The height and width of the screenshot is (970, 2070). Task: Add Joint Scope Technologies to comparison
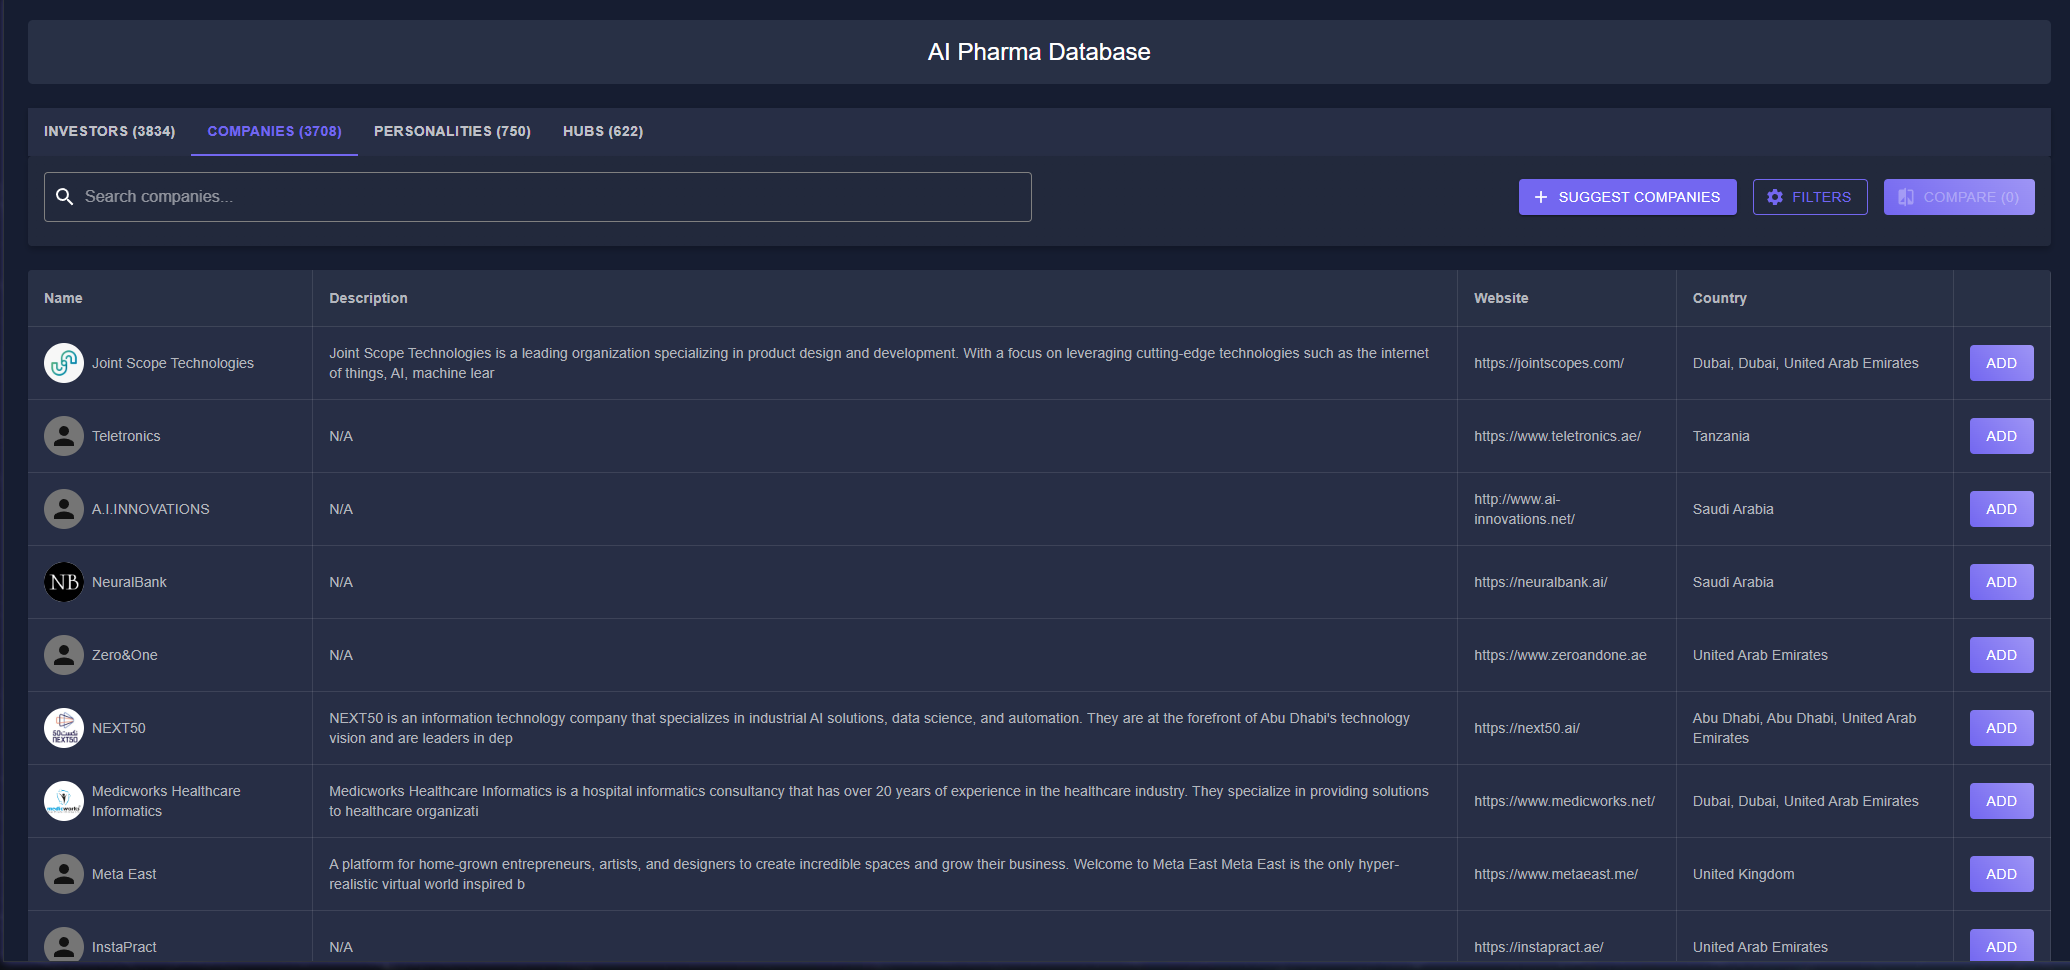coord(2001,363)
